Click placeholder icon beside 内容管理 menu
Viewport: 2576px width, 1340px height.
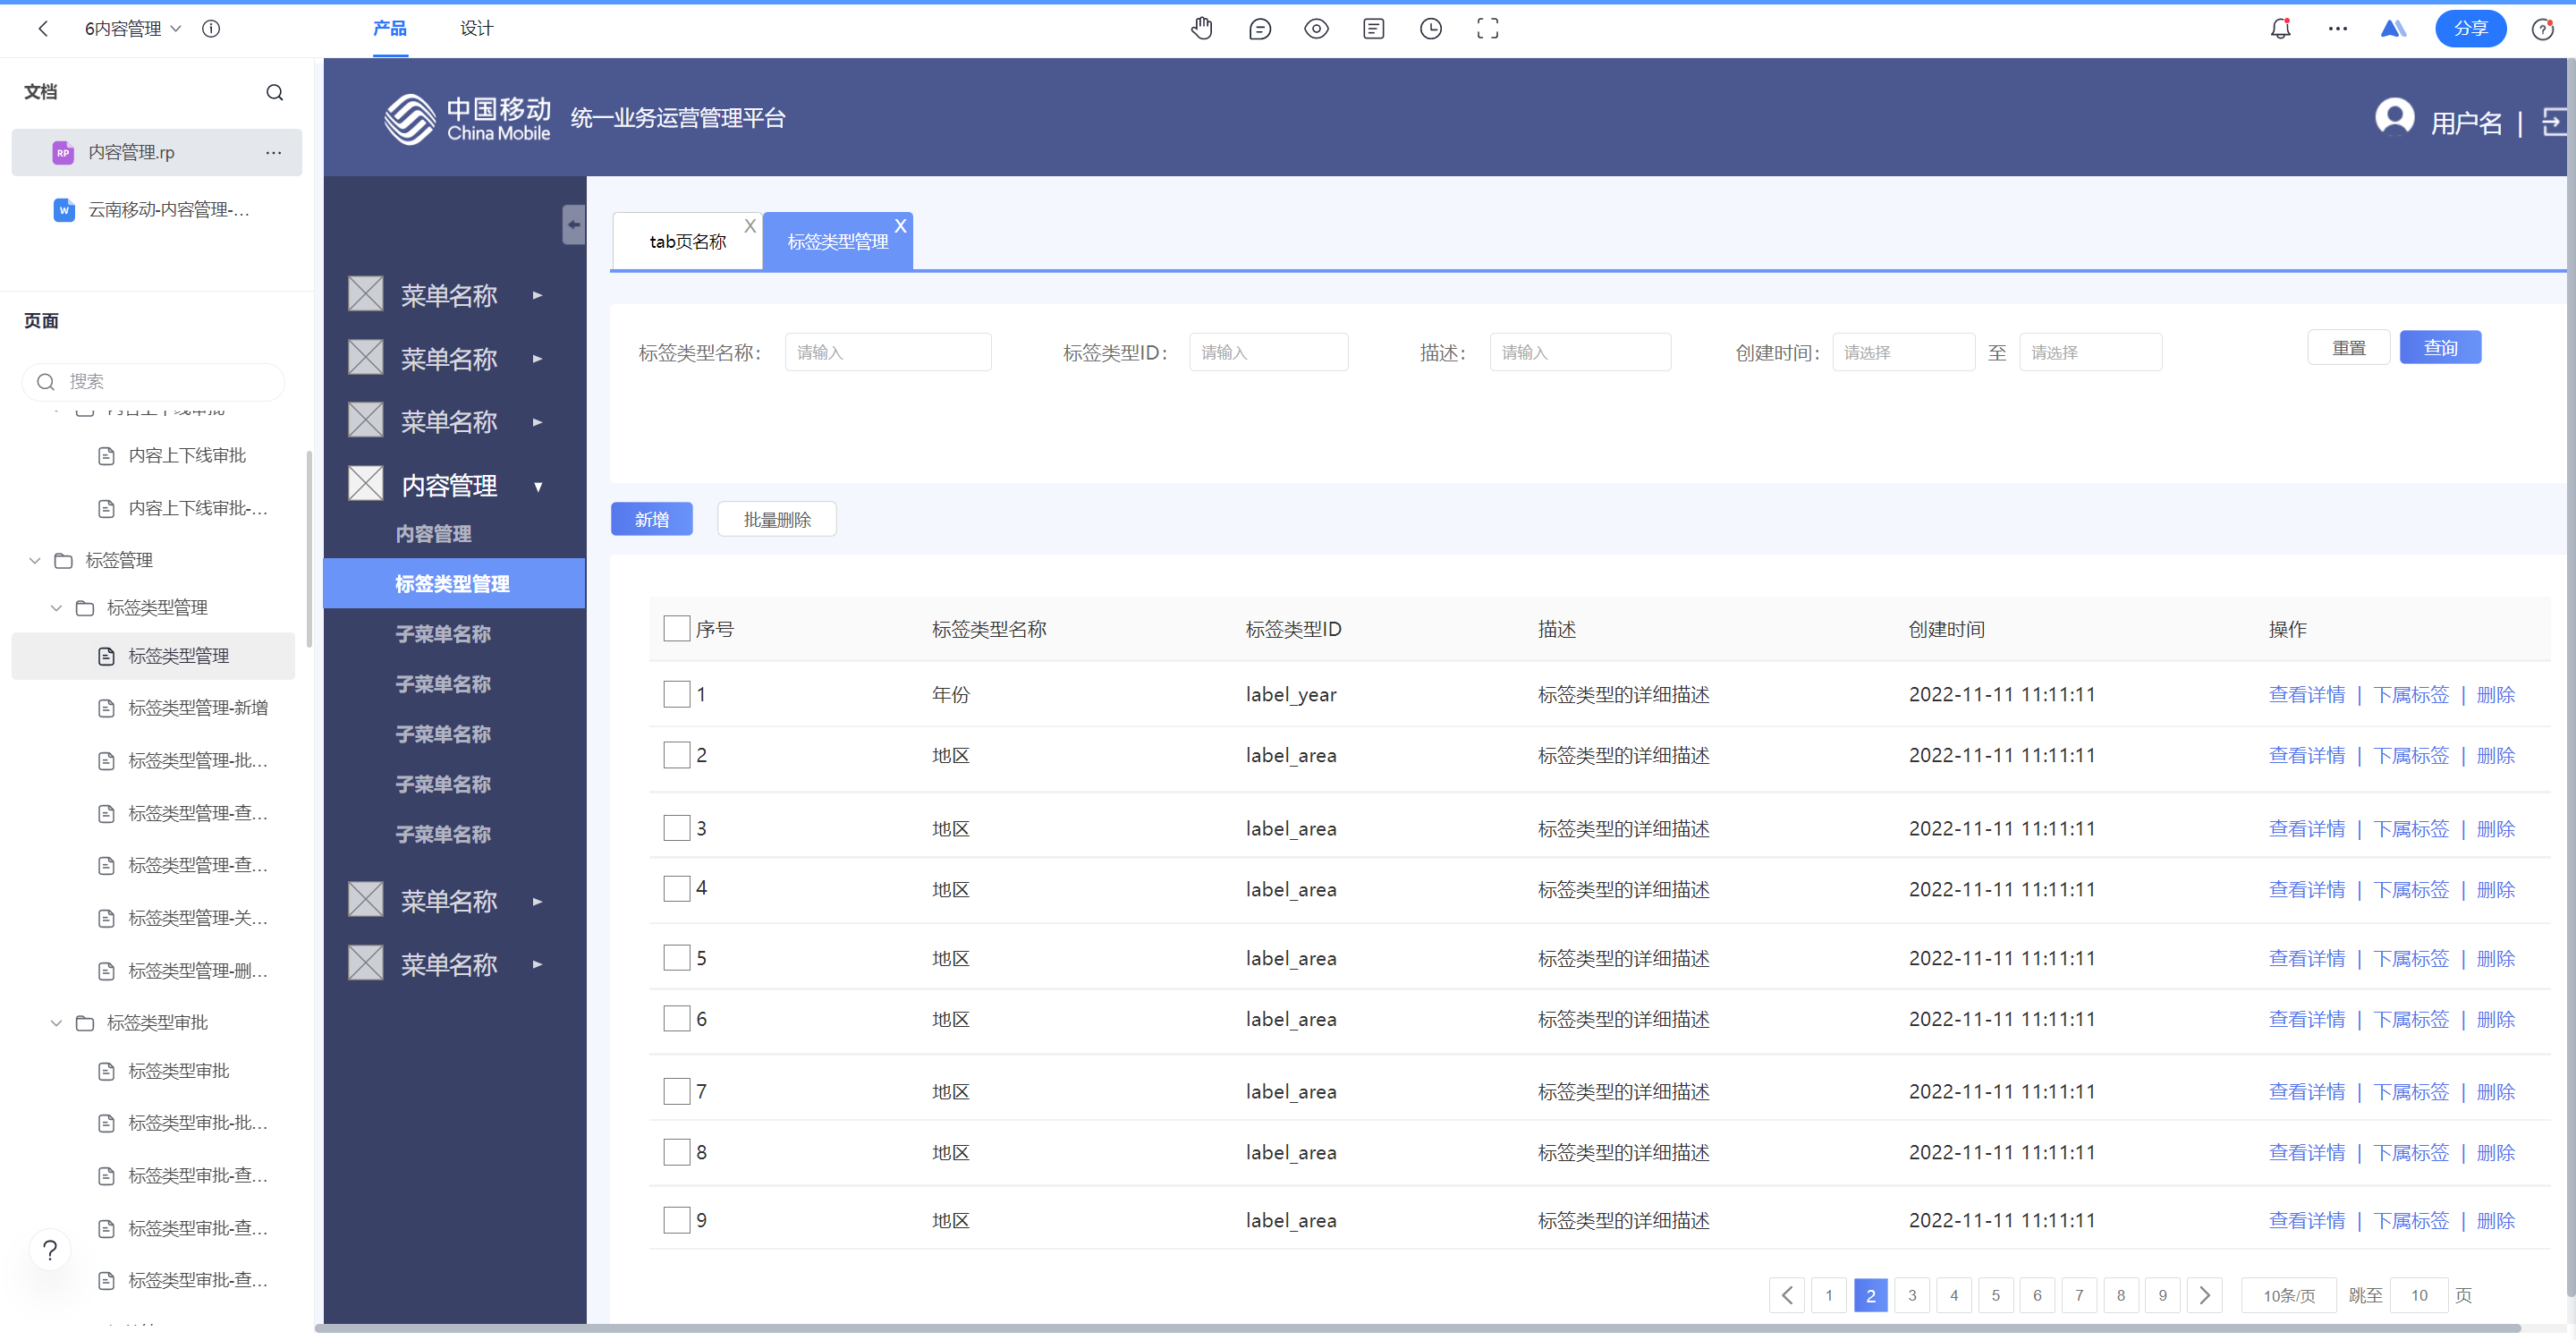[x=366, y=484]
